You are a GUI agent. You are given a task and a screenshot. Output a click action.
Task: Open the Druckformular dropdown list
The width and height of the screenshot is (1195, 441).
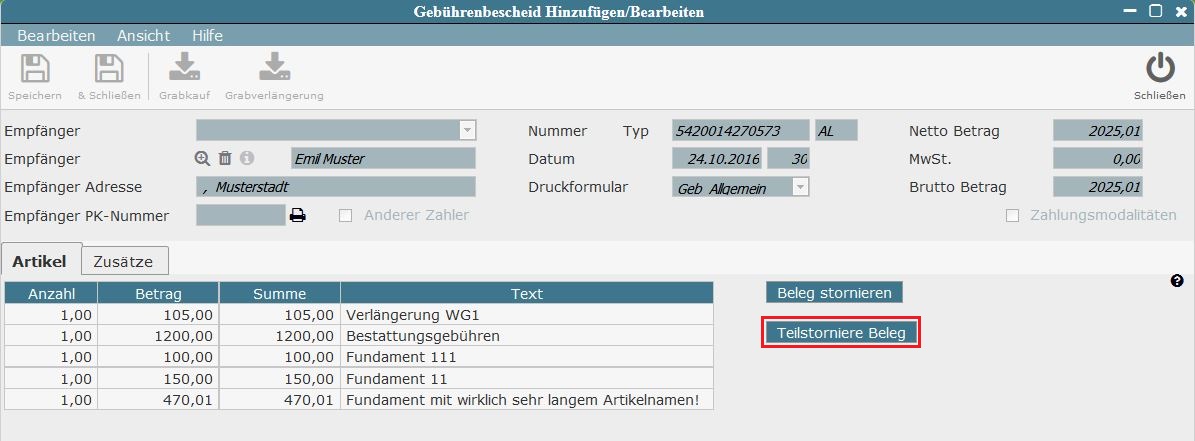(799, 187)
